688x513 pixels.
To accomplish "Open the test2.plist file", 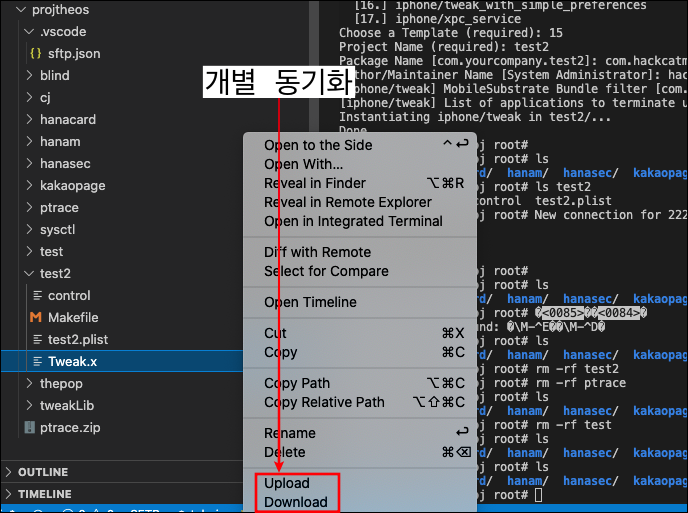I will (78, 339).
